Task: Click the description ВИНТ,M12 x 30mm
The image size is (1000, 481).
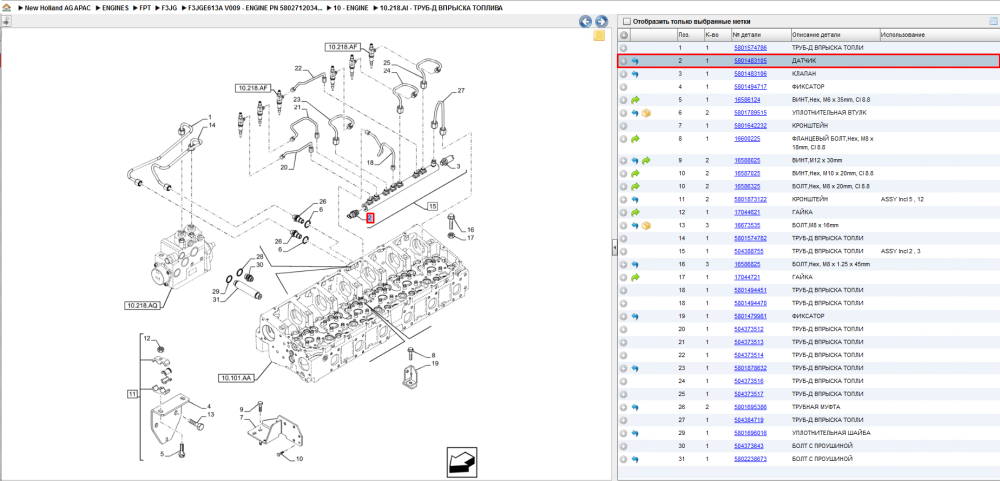Action: click(x=817, y=160)
